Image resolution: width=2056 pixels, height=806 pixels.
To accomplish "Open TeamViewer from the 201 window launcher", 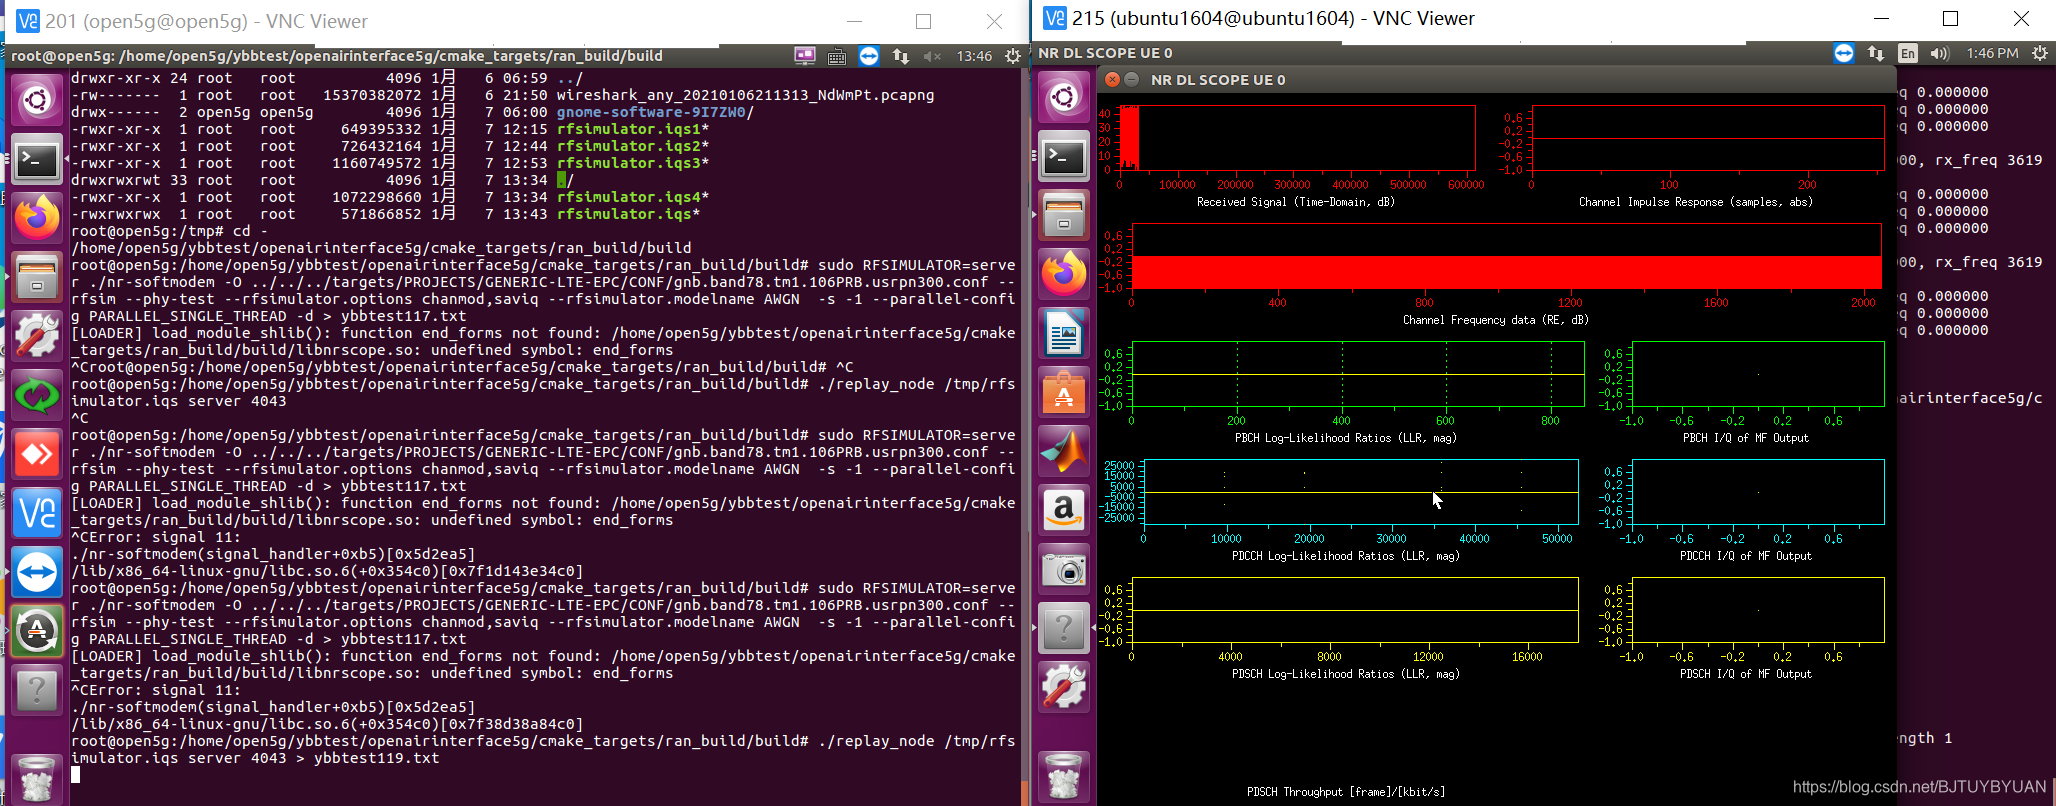I will [37, 572].
